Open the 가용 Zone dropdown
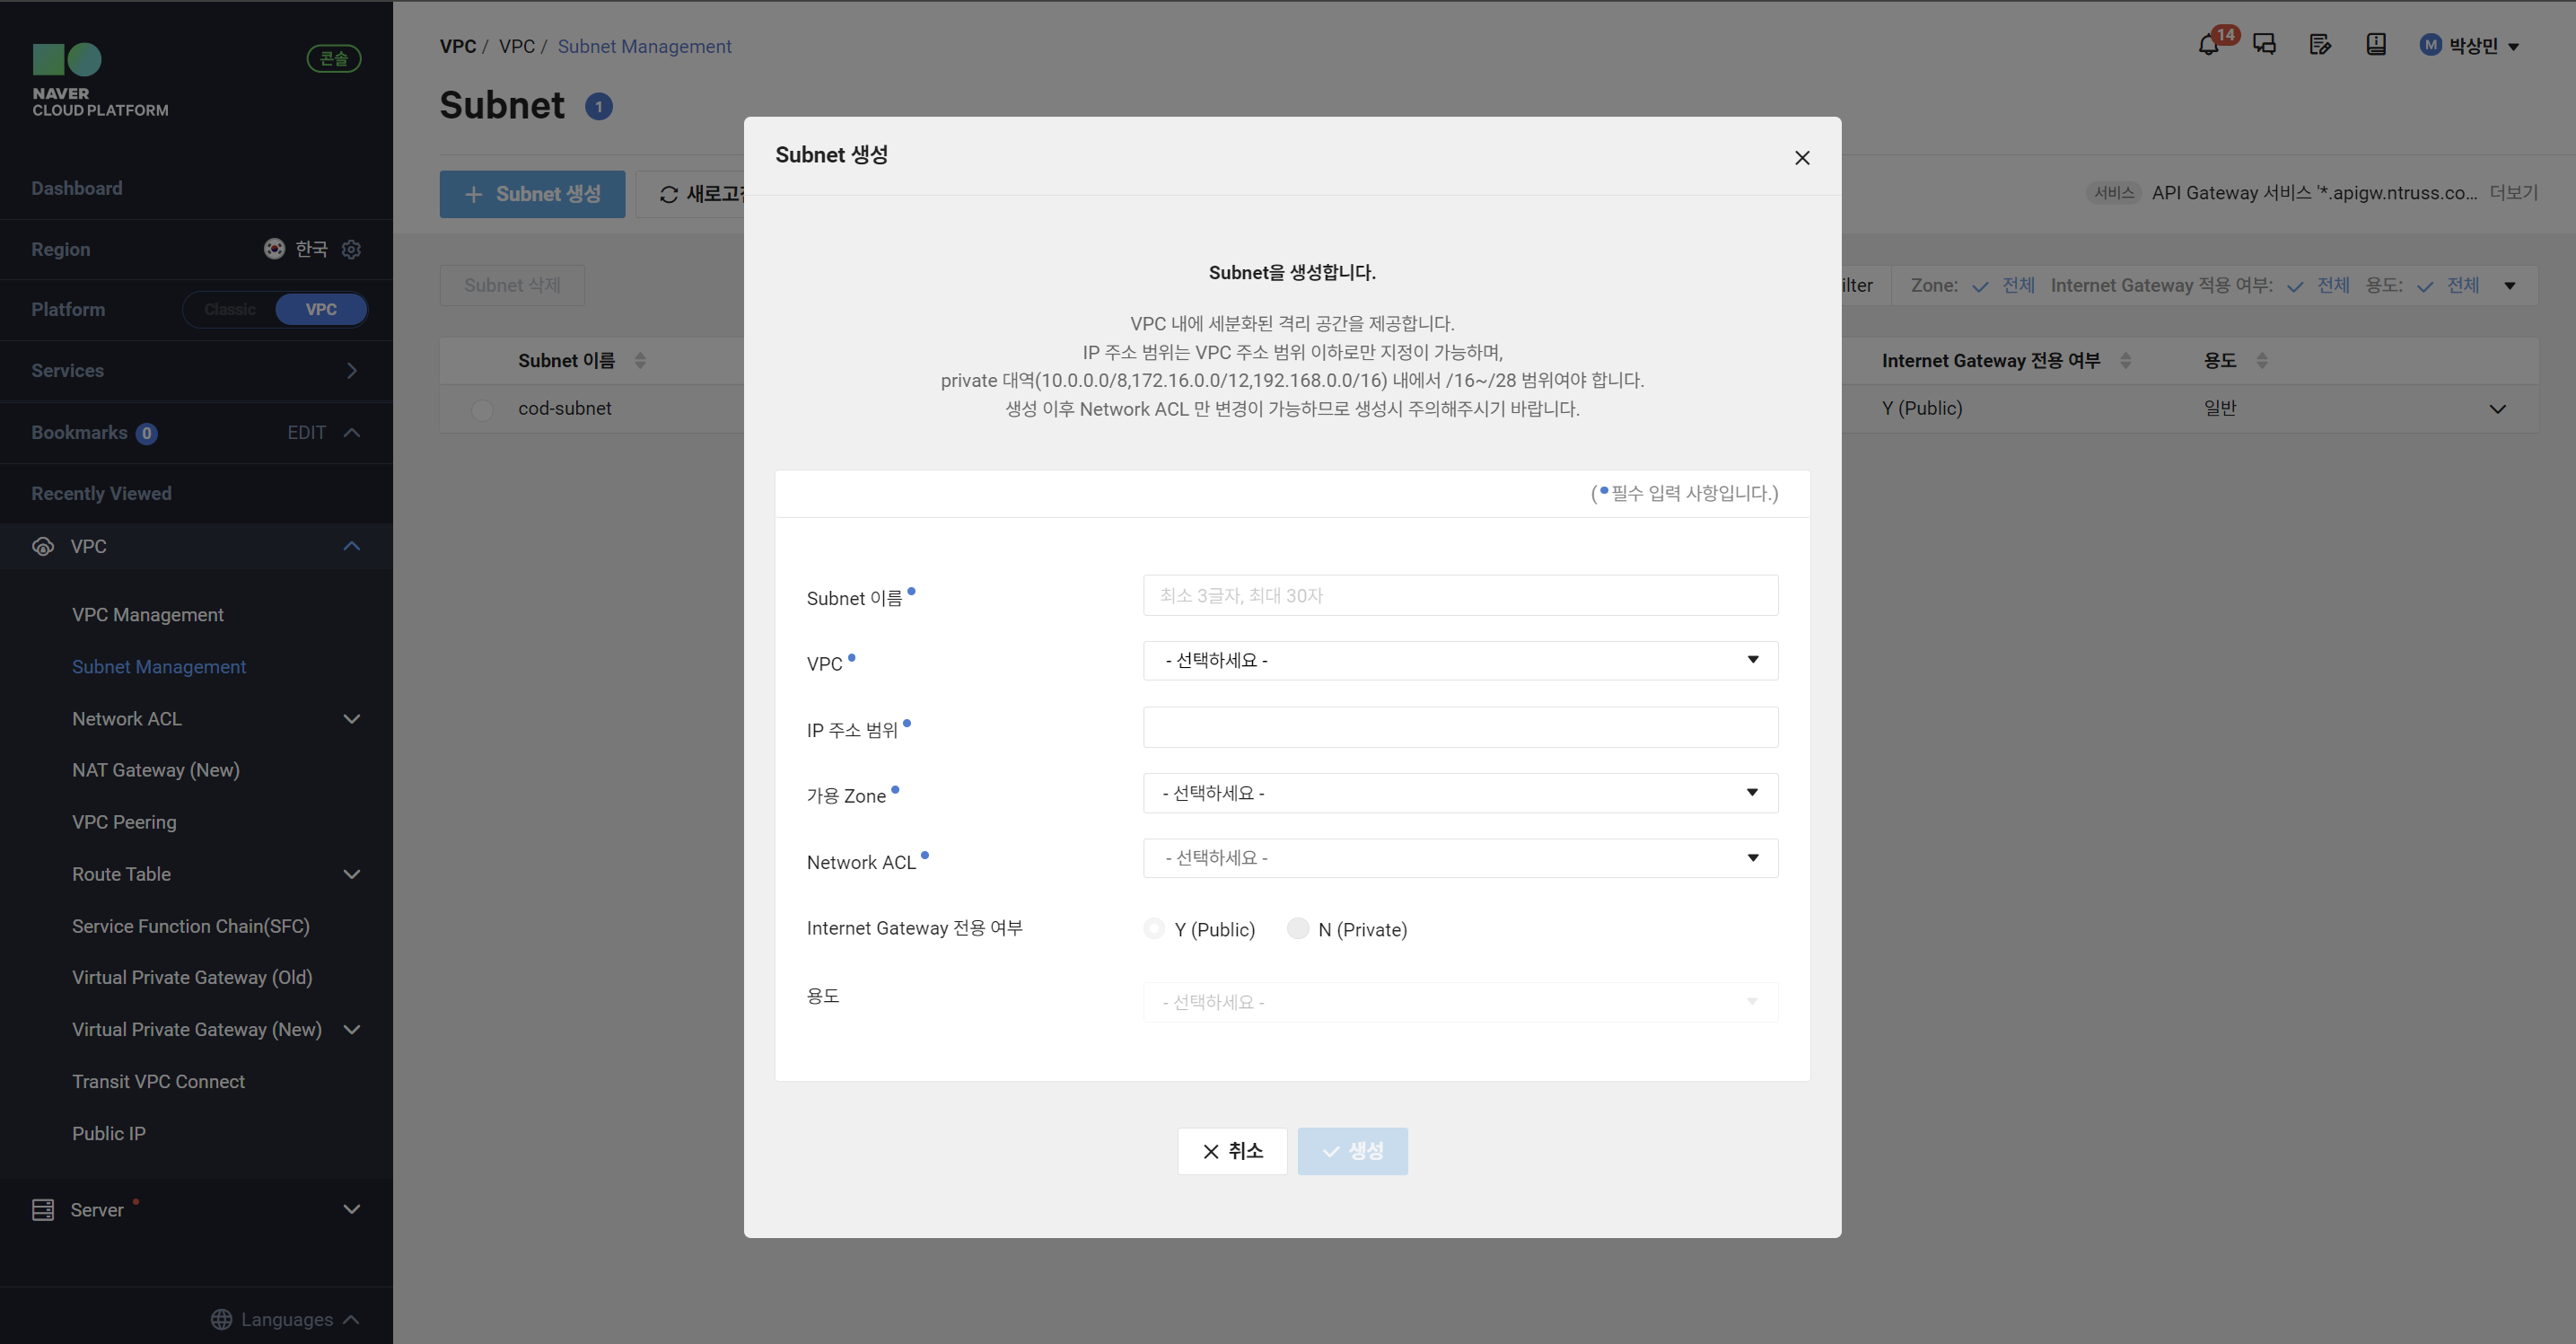The image size is (2576, 1344). coord(1460,793)
